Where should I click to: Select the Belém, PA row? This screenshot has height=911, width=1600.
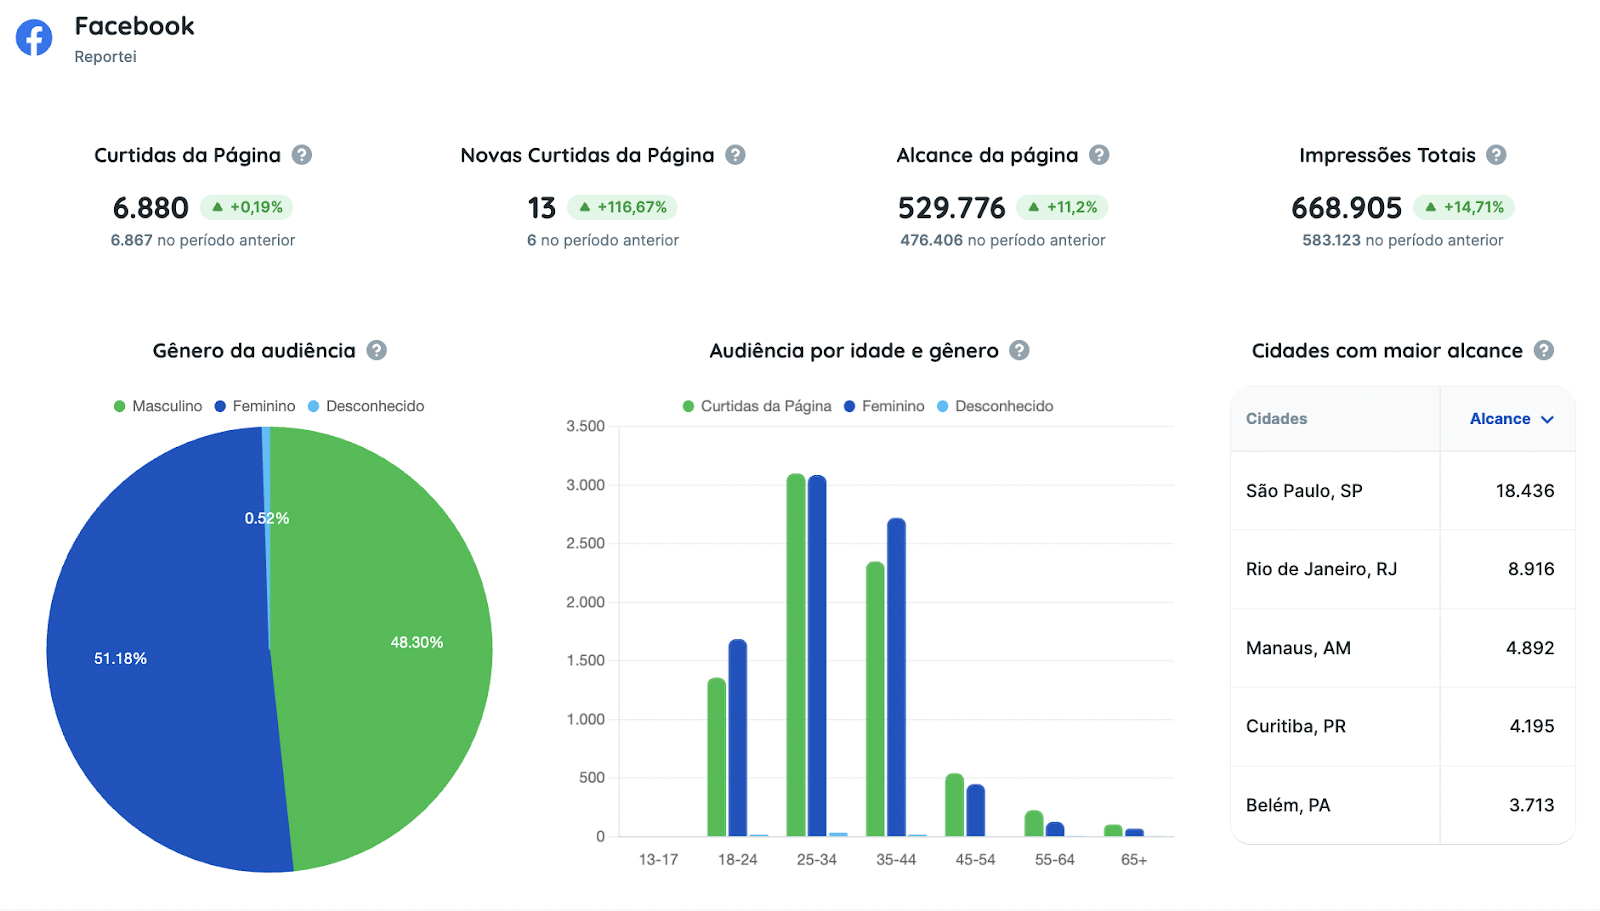[1403, 805]
